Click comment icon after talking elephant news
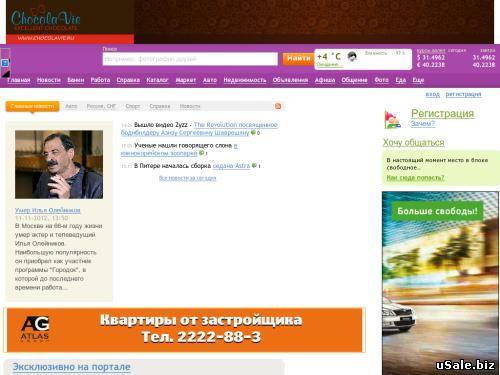This screenshot has height=375, width=500. pyautogui.click(x=201, y=153)
